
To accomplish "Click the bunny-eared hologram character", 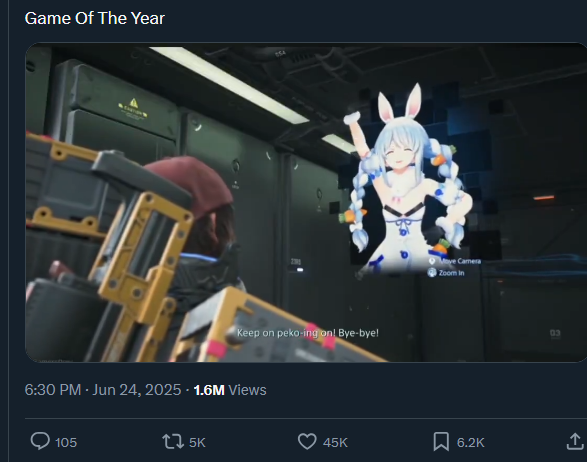I will [x=404, y=178].
